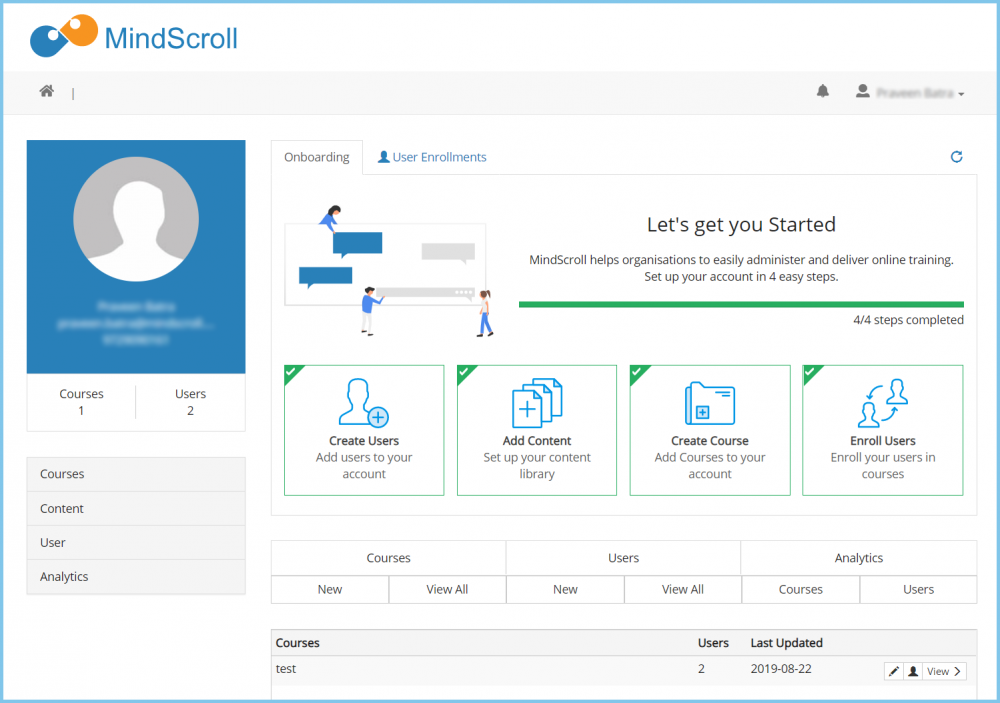
Task: Click the Create Users icon
Action: point(364,402)
